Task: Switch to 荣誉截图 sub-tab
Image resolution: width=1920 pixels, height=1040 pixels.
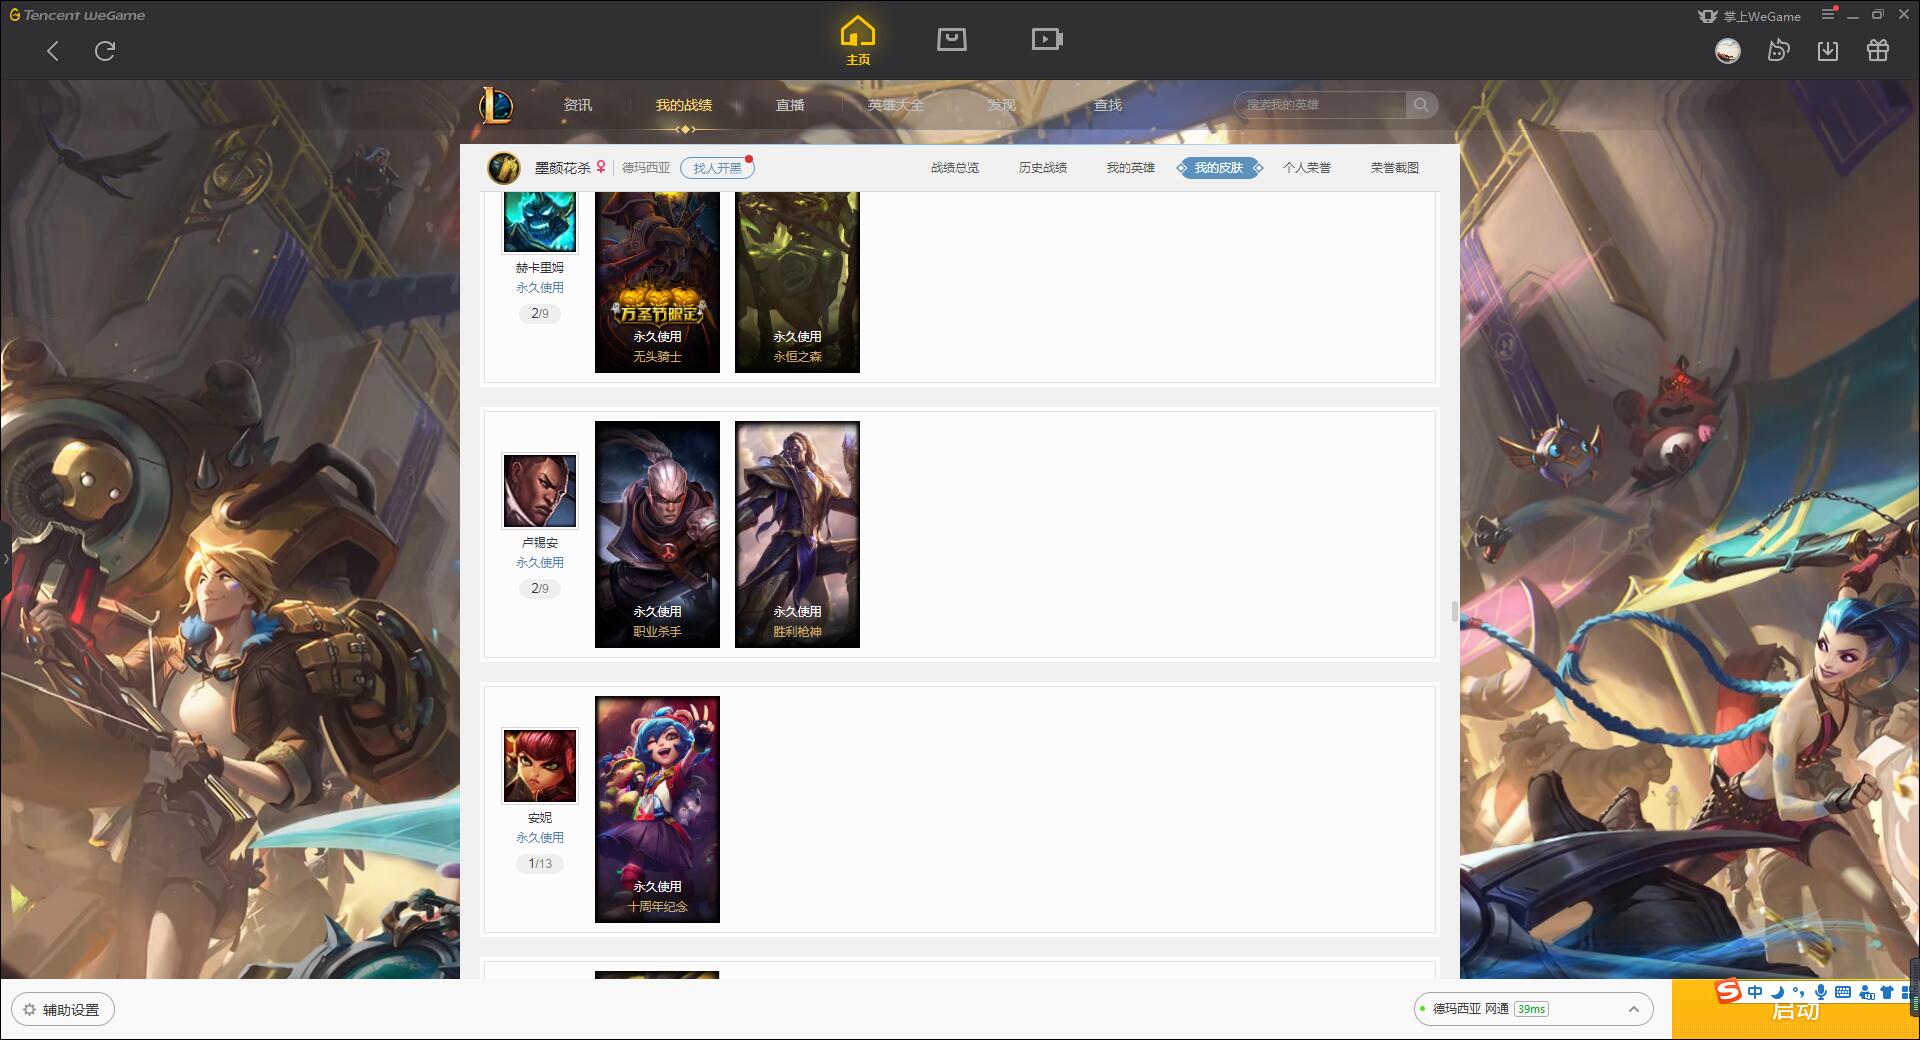Action: [x=1395, y=168]
